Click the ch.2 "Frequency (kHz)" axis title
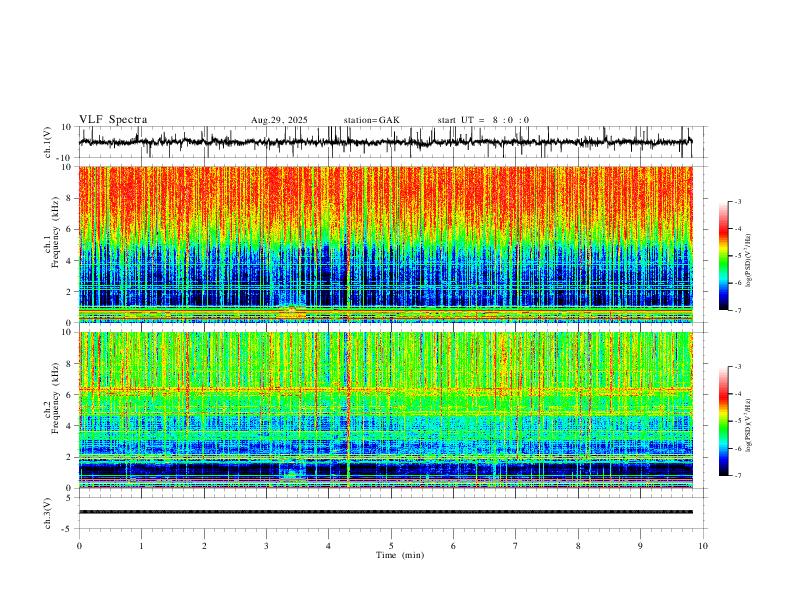Screen dimensions: 792x612 55,398
